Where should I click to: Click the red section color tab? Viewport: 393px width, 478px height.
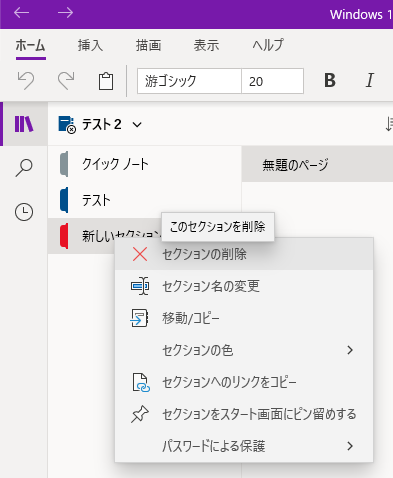tap(64, 236)
